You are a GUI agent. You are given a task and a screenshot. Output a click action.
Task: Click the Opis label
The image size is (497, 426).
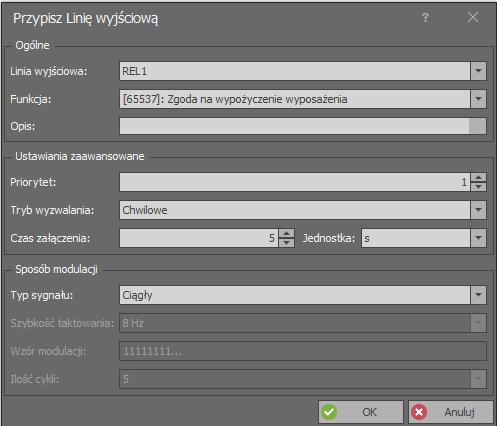click(23, 126)
